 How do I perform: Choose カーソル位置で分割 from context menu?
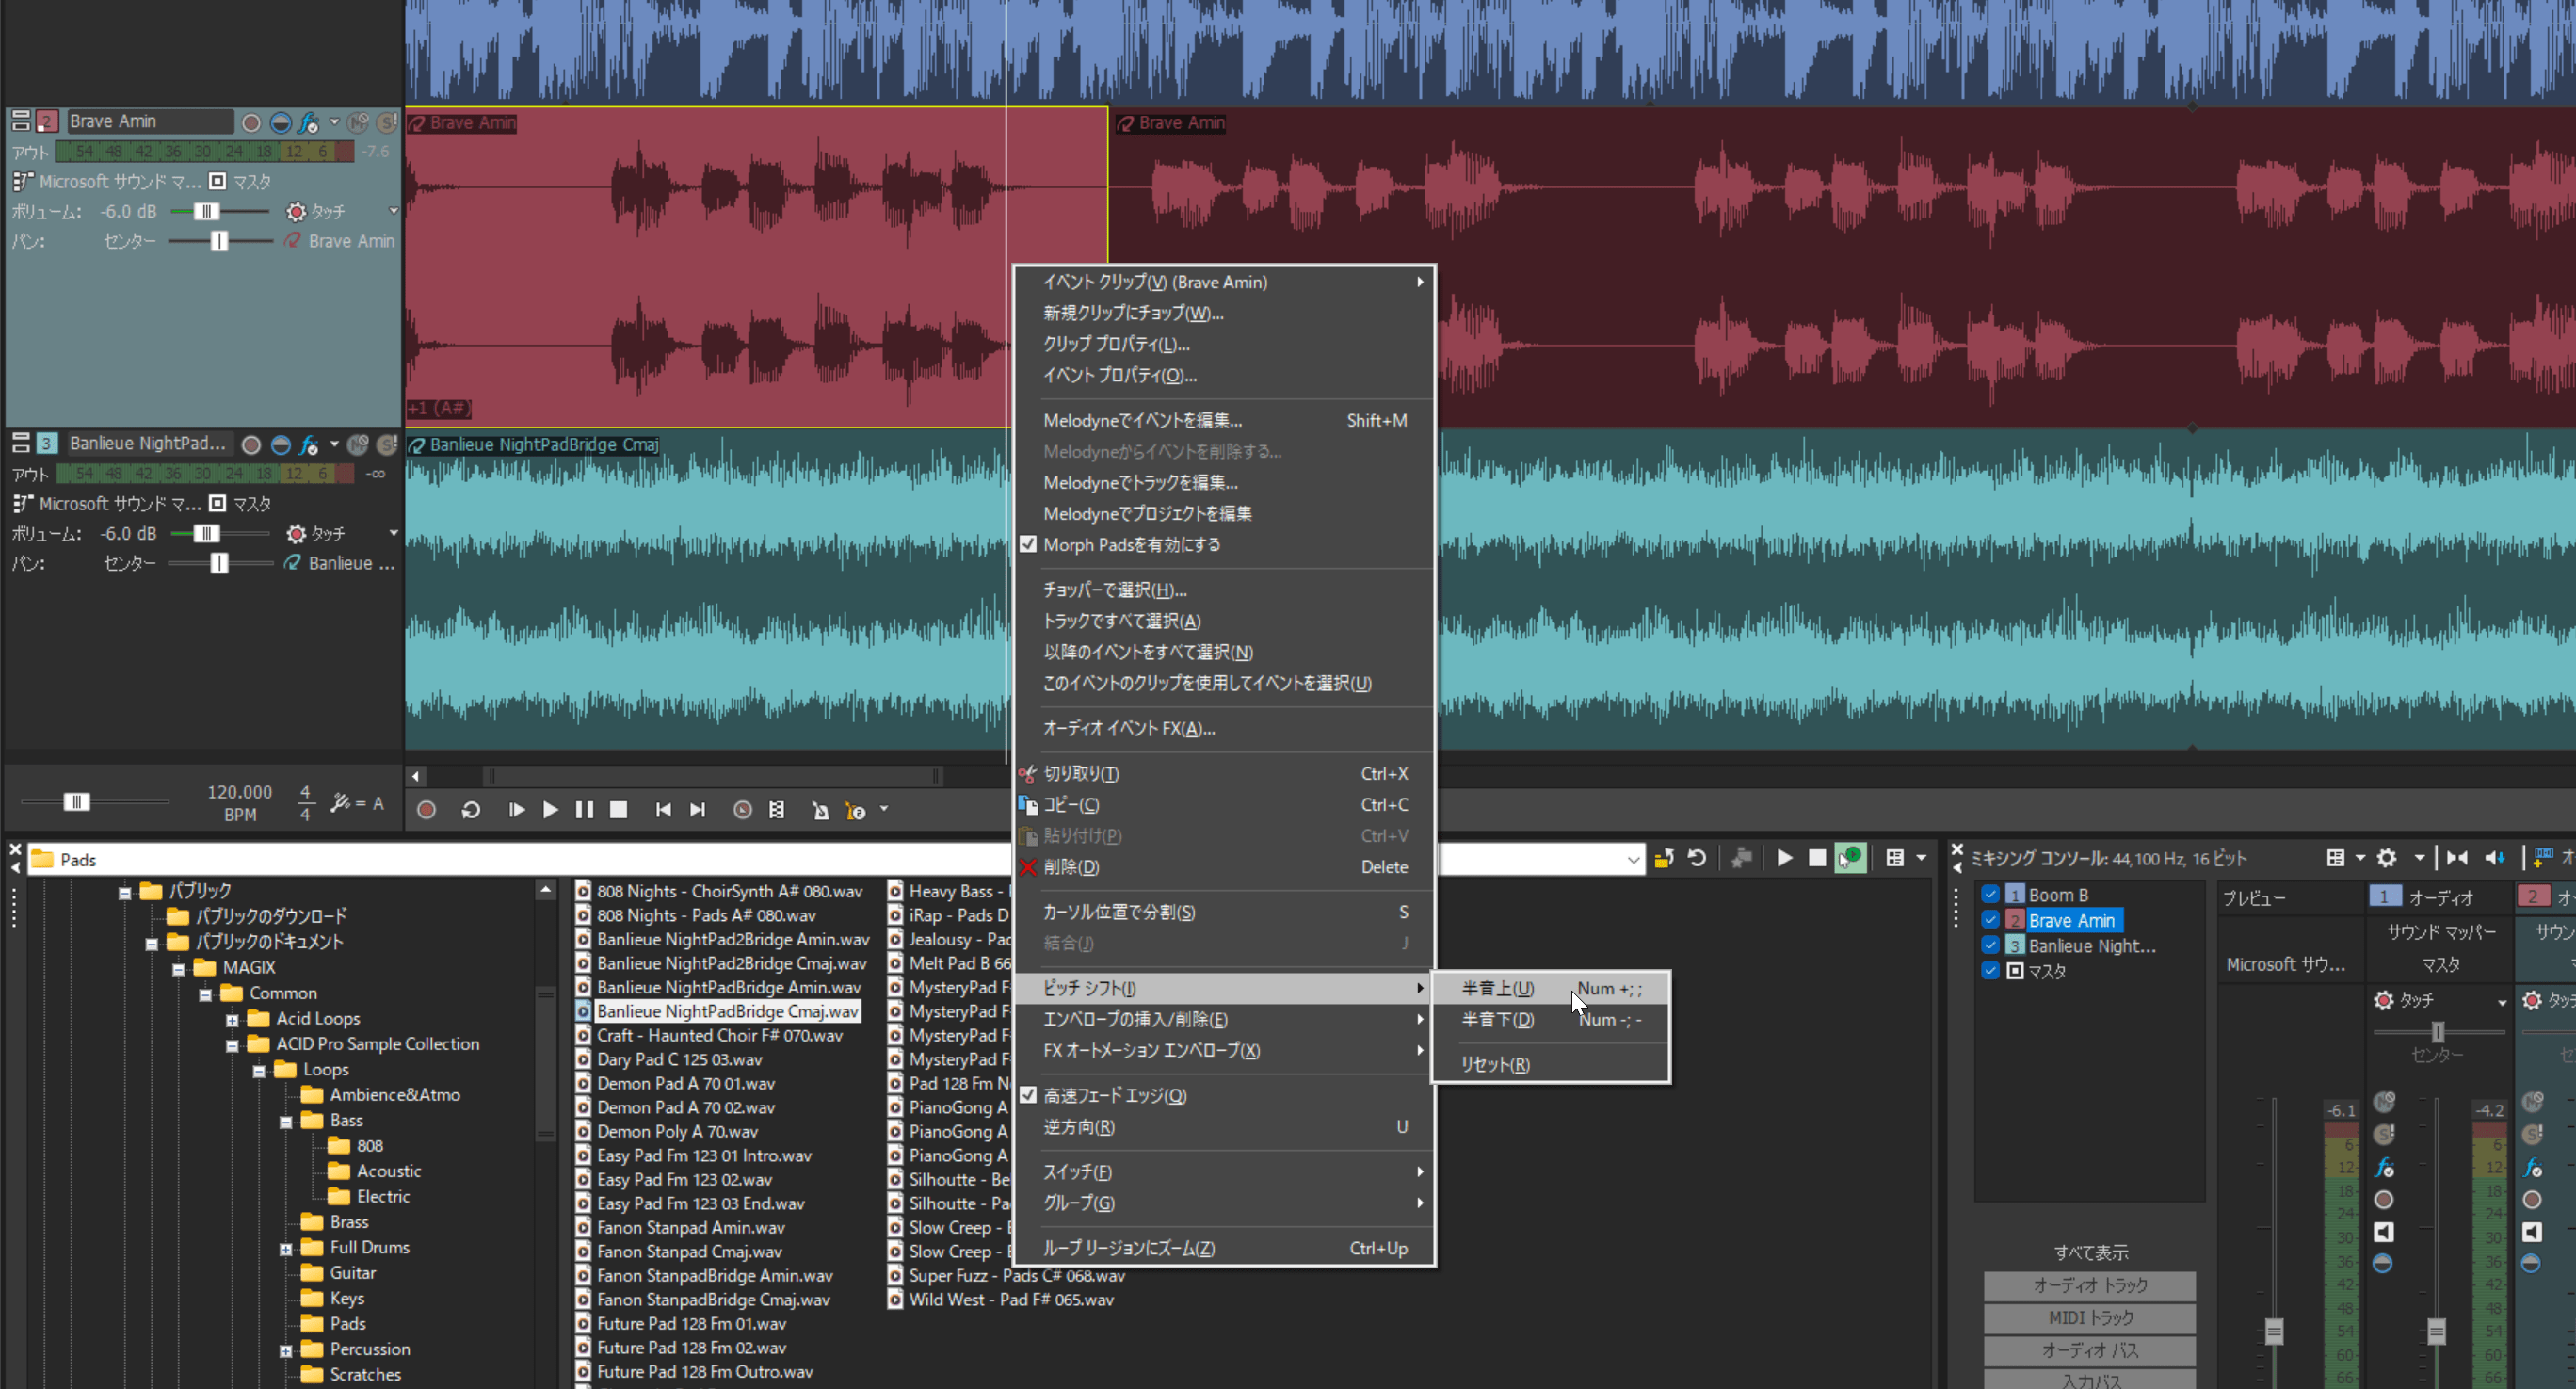(1118, 912)
